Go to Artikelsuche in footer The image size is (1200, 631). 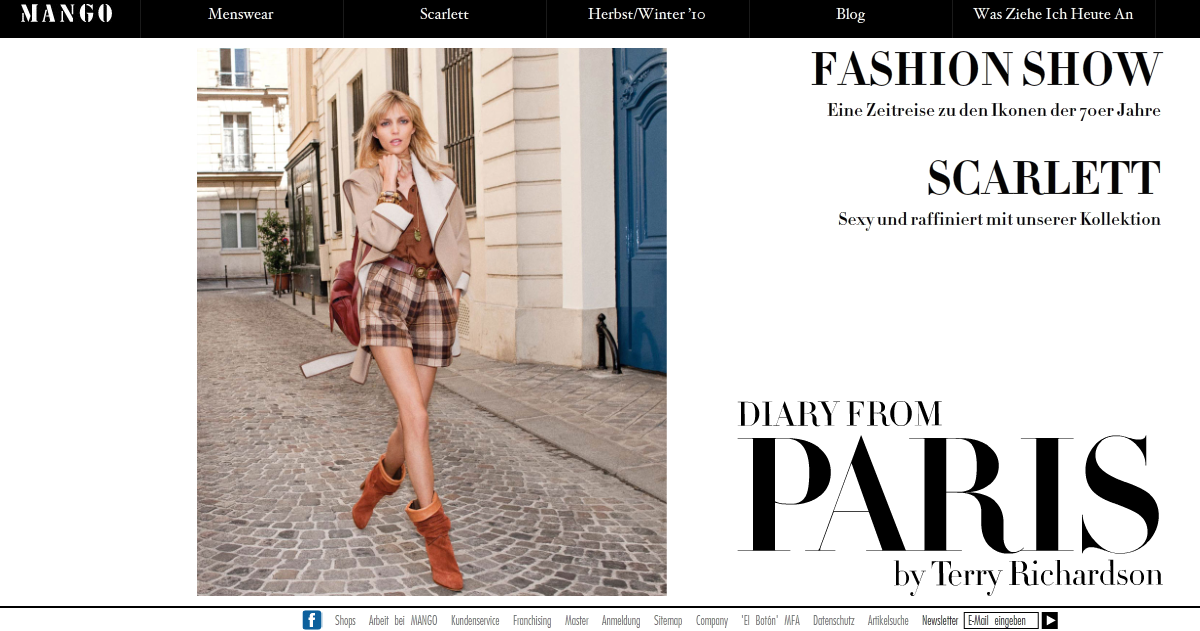tap(888, 621)
